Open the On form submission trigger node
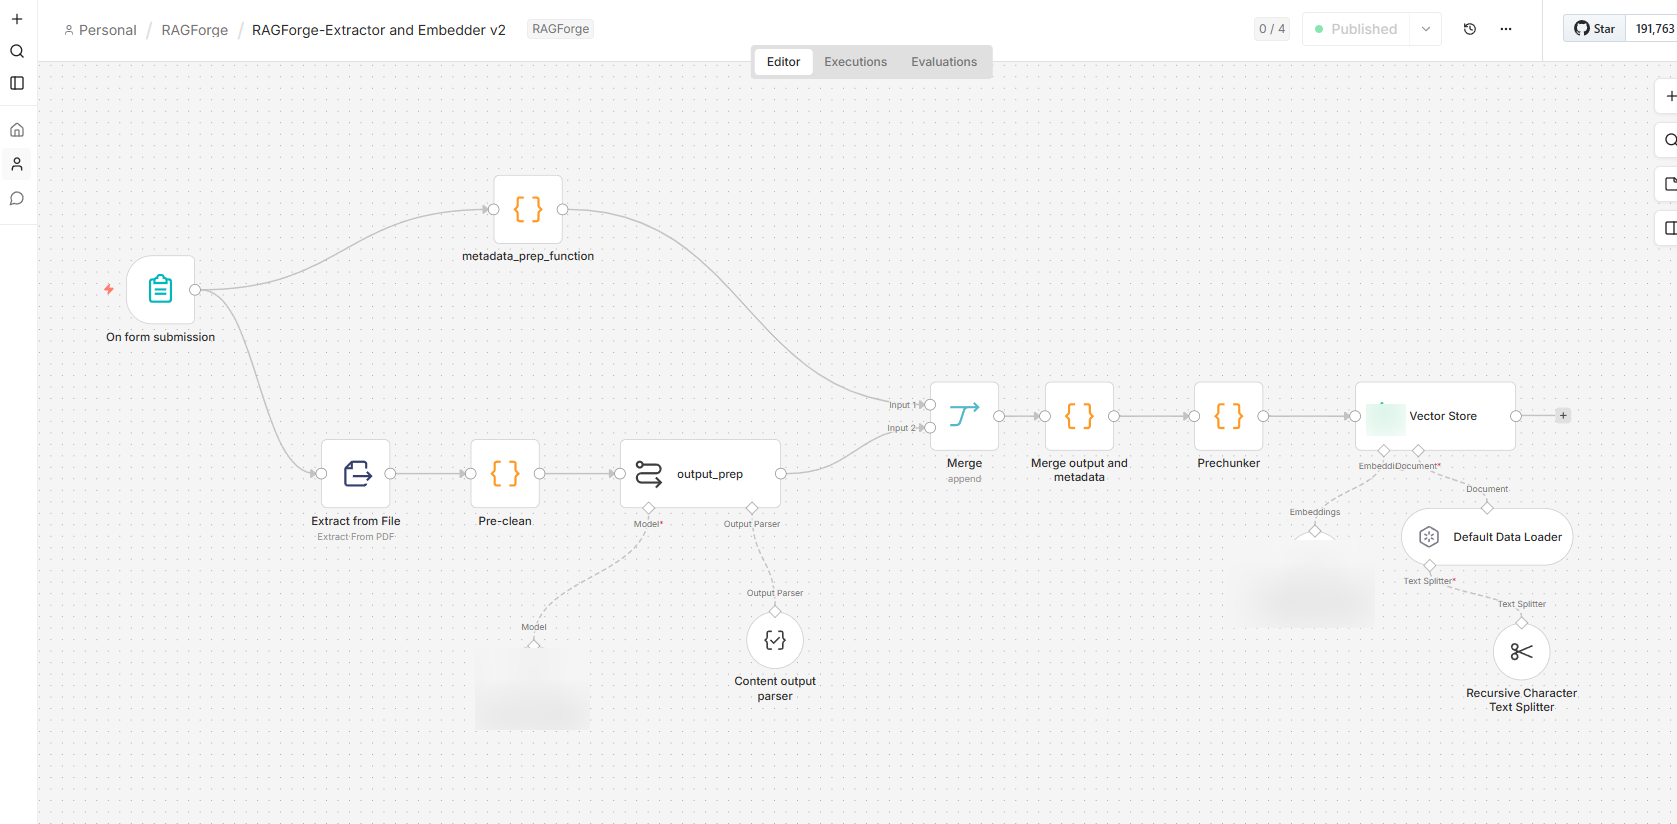The image size is (1677, 824). click(x=160, y=290)
